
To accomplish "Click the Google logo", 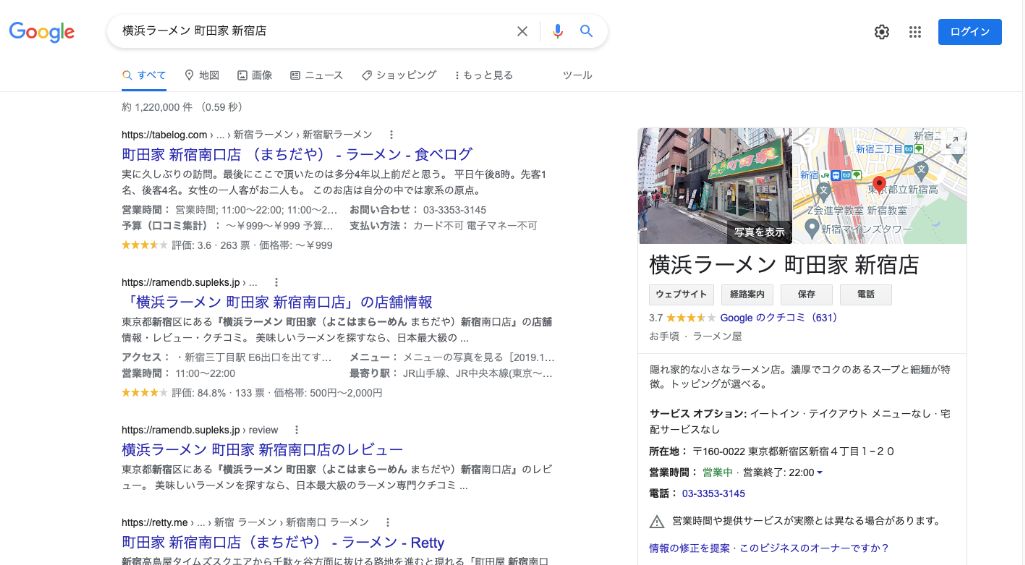I will 42,31.
